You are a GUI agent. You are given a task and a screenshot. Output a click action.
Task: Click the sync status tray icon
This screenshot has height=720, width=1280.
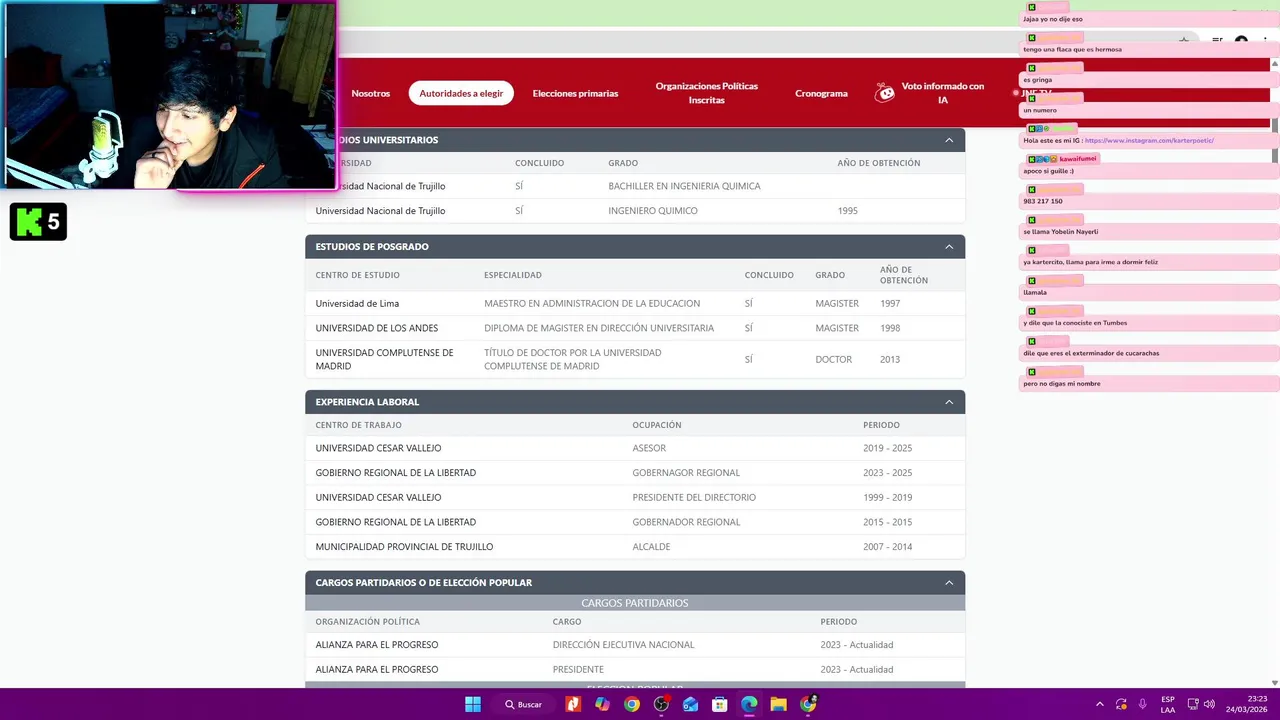point(1121,704)
